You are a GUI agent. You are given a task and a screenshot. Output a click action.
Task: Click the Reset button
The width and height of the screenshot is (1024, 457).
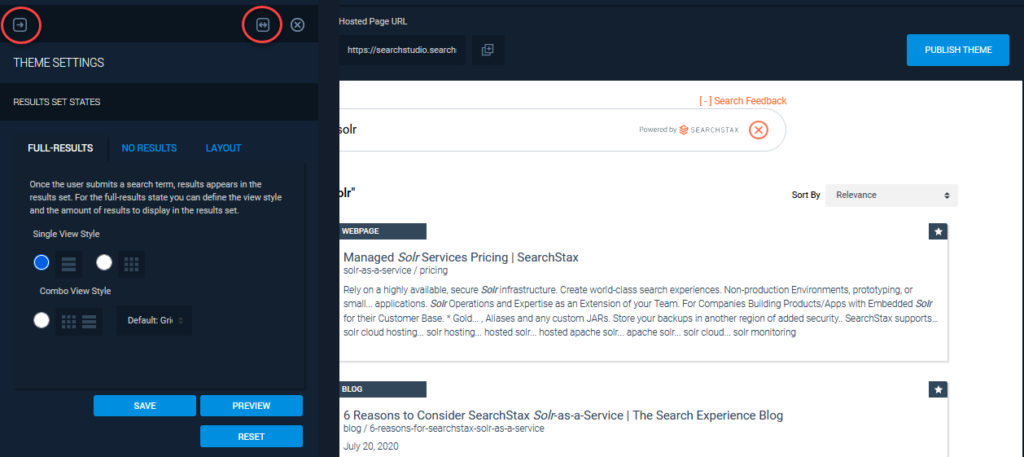251,436
